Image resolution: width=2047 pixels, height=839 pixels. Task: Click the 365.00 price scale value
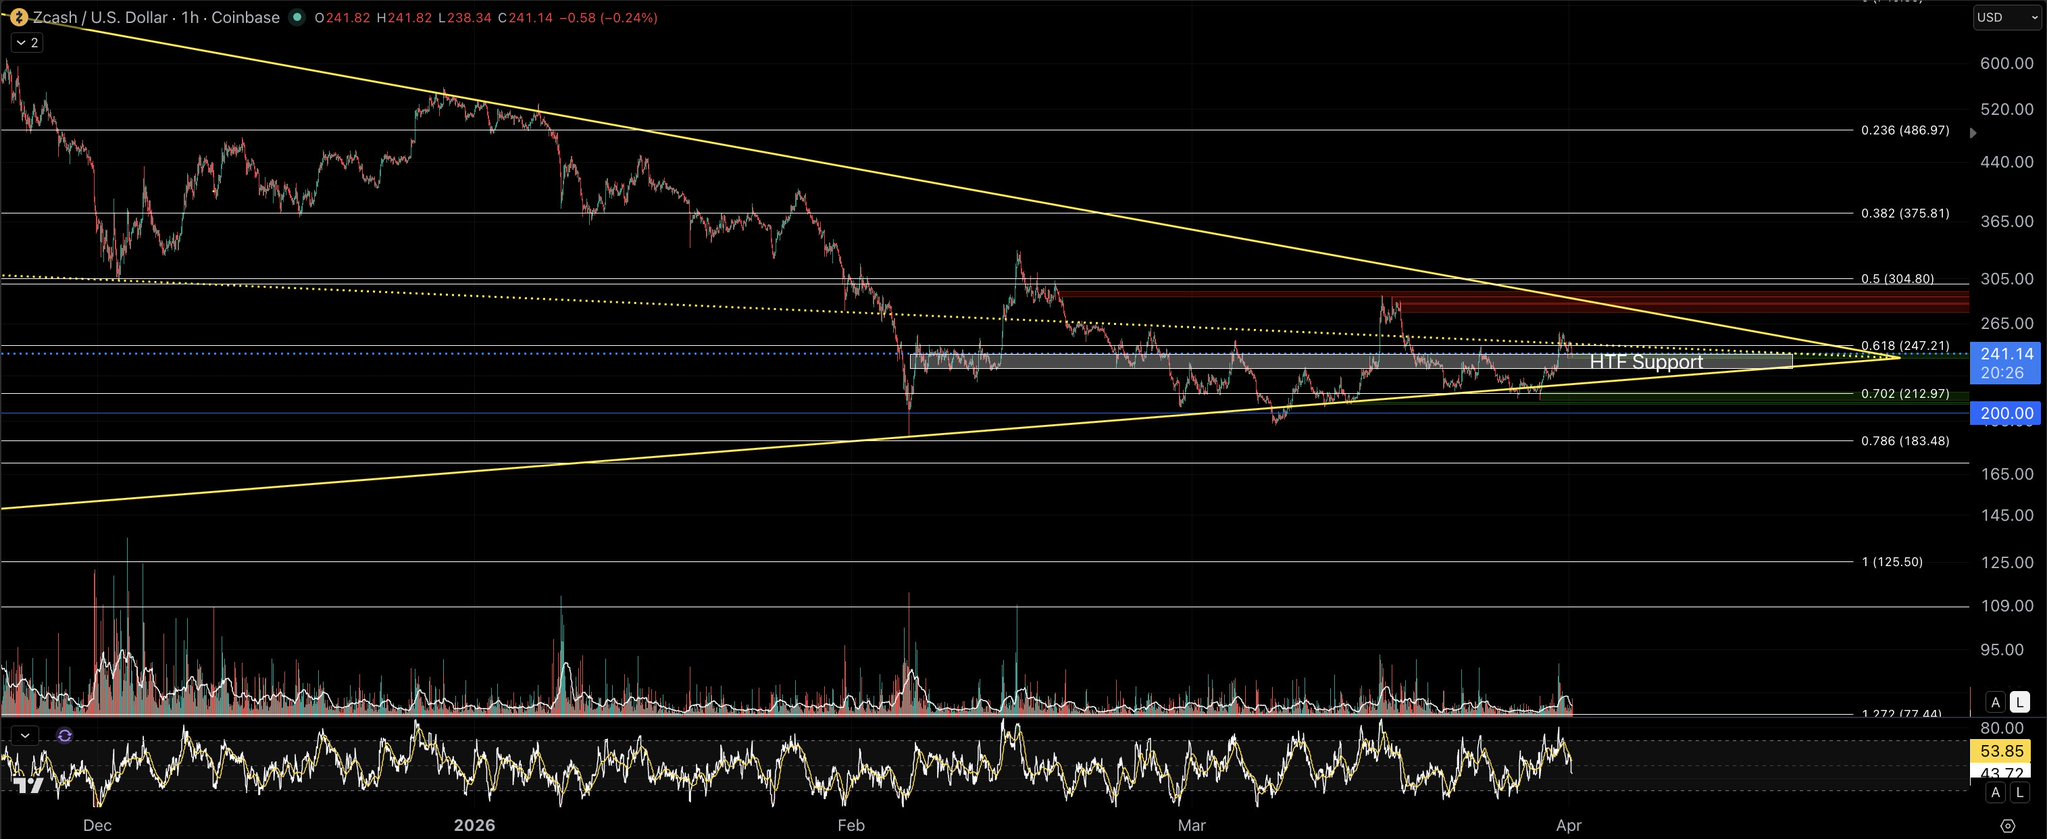click(2007, 221)
